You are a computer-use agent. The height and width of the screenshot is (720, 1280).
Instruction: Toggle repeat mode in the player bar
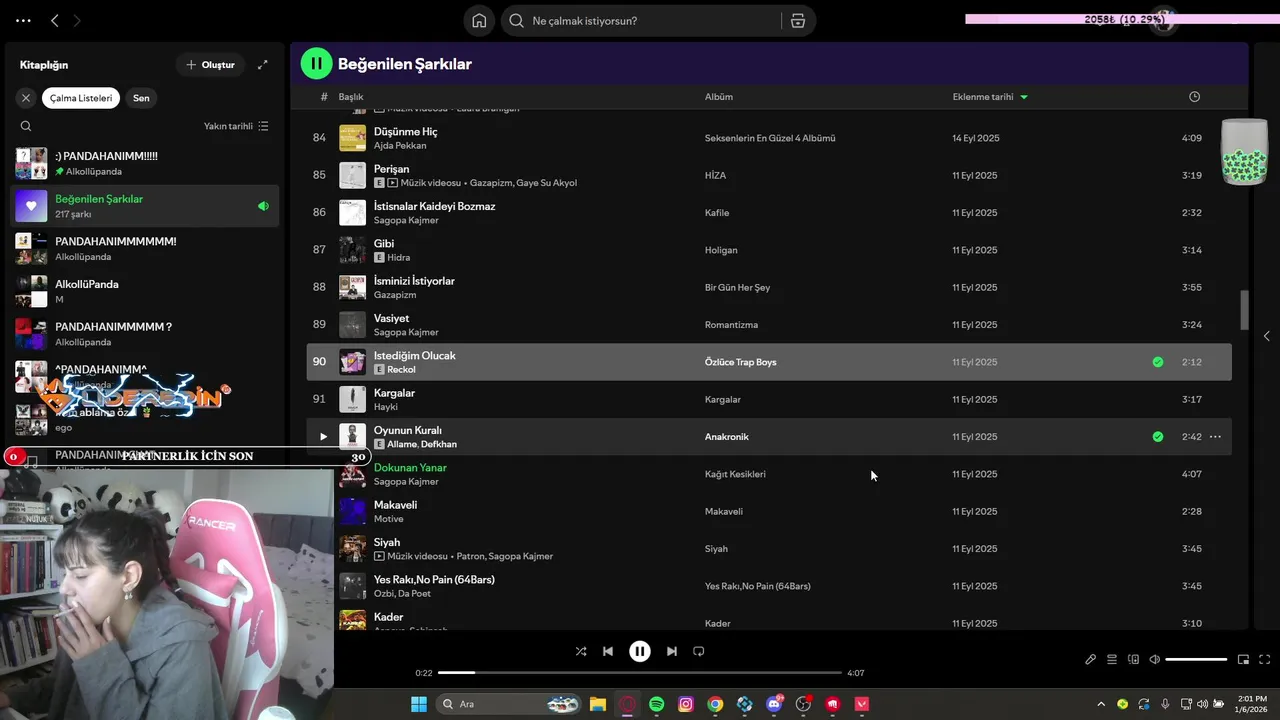click(699, 651)
